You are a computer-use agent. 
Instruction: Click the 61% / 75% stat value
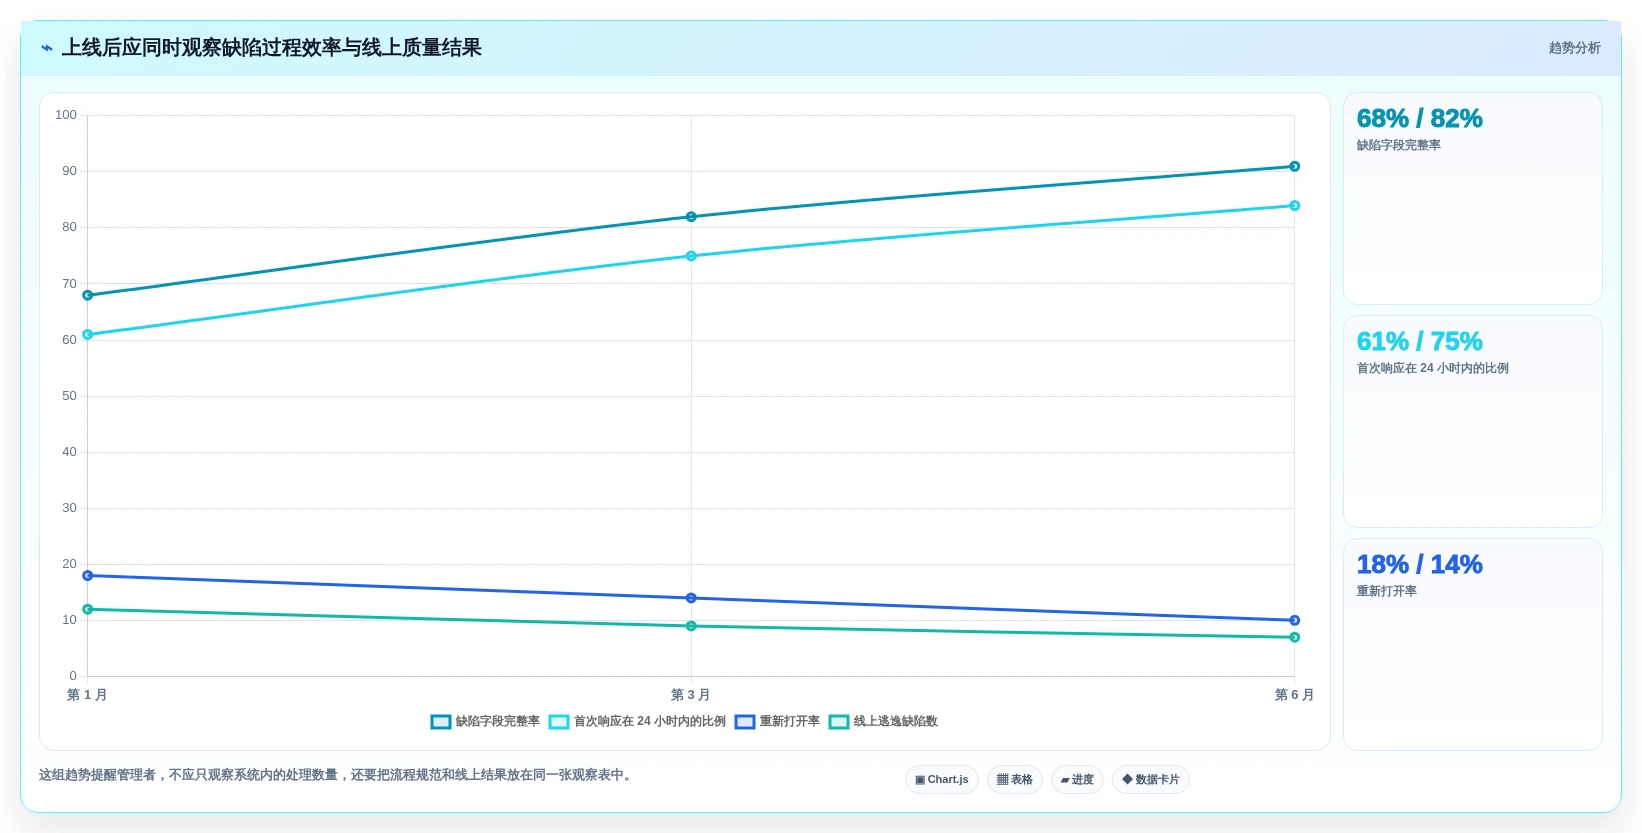tap(1419, 342)
